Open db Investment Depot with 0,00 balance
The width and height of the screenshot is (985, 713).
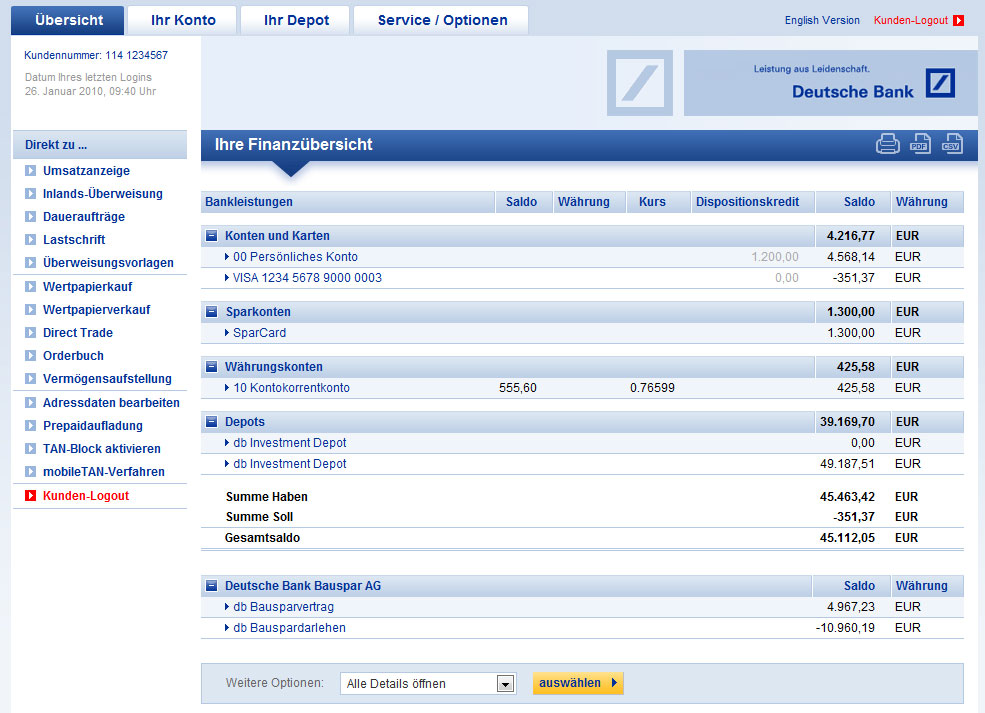point(290,443)
